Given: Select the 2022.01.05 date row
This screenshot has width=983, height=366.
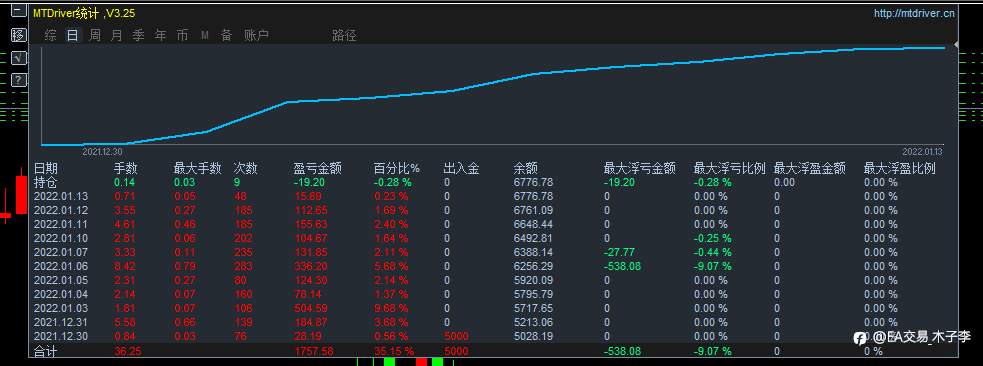Looking at the screenshot, I should coord(61,281).
